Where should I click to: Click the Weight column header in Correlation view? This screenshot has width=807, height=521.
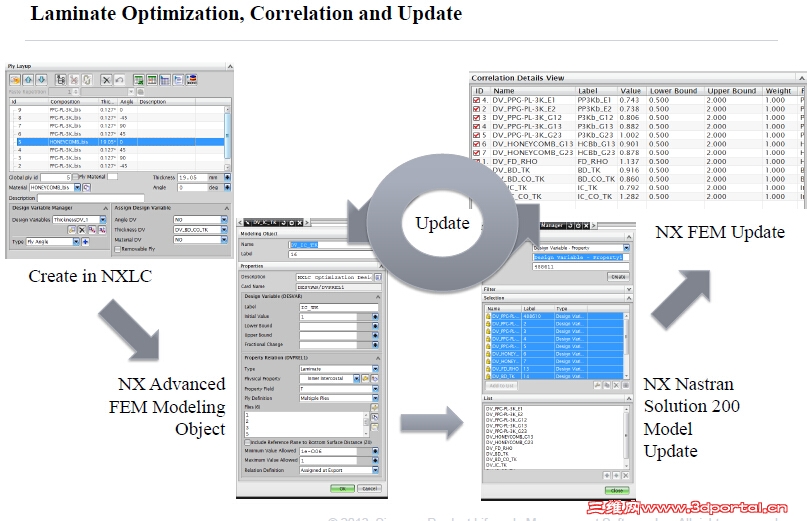(x=778, y=91)
